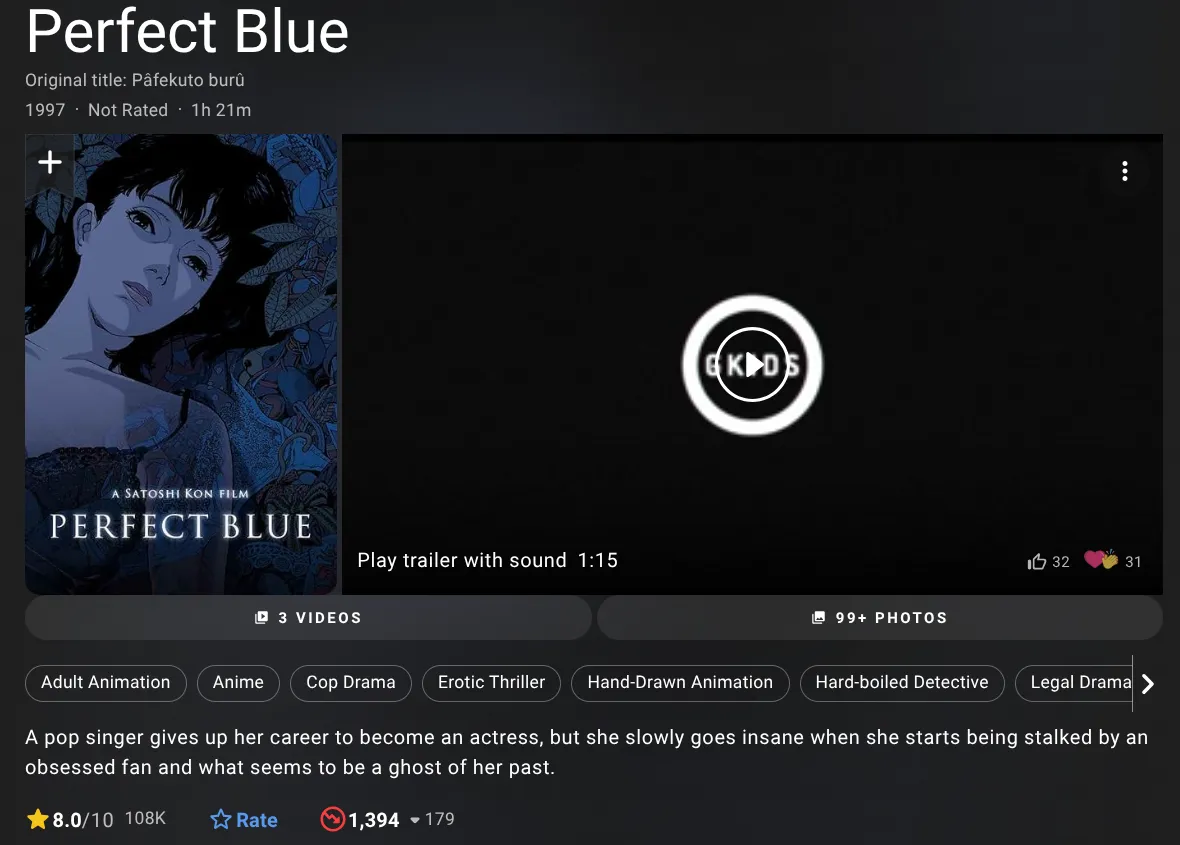1180x845 pixels.
Task: Open the 99+ Photos gallery
Action: [880, 618]
